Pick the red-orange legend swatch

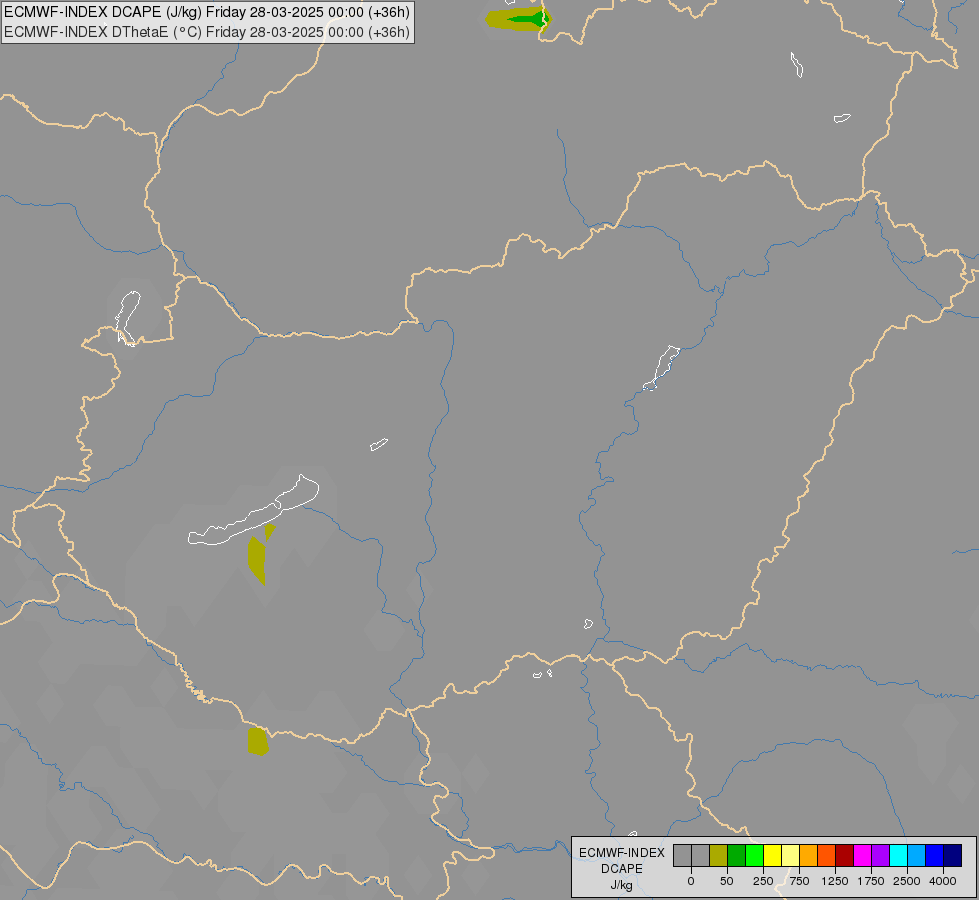[x=827, y=856]
